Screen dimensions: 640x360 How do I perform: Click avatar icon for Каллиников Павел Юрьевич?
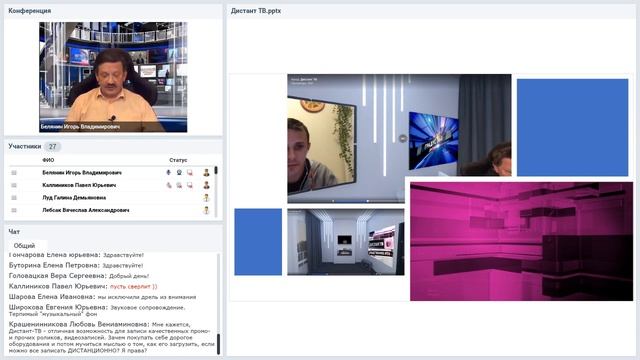tap(207, 185)
